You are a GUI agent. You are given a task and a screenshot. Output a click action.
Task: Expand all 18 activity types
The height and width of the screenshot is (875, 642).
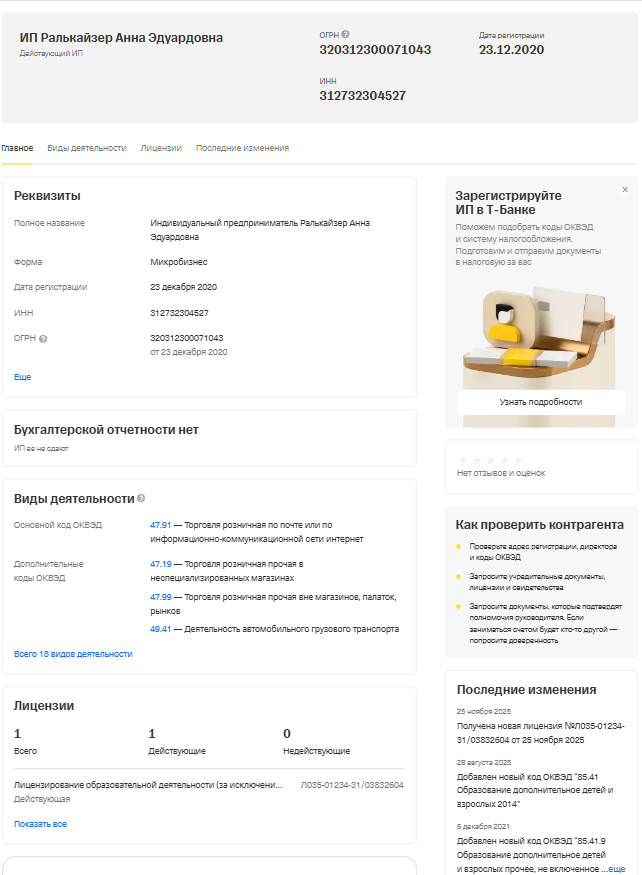[x=73, y=654]
